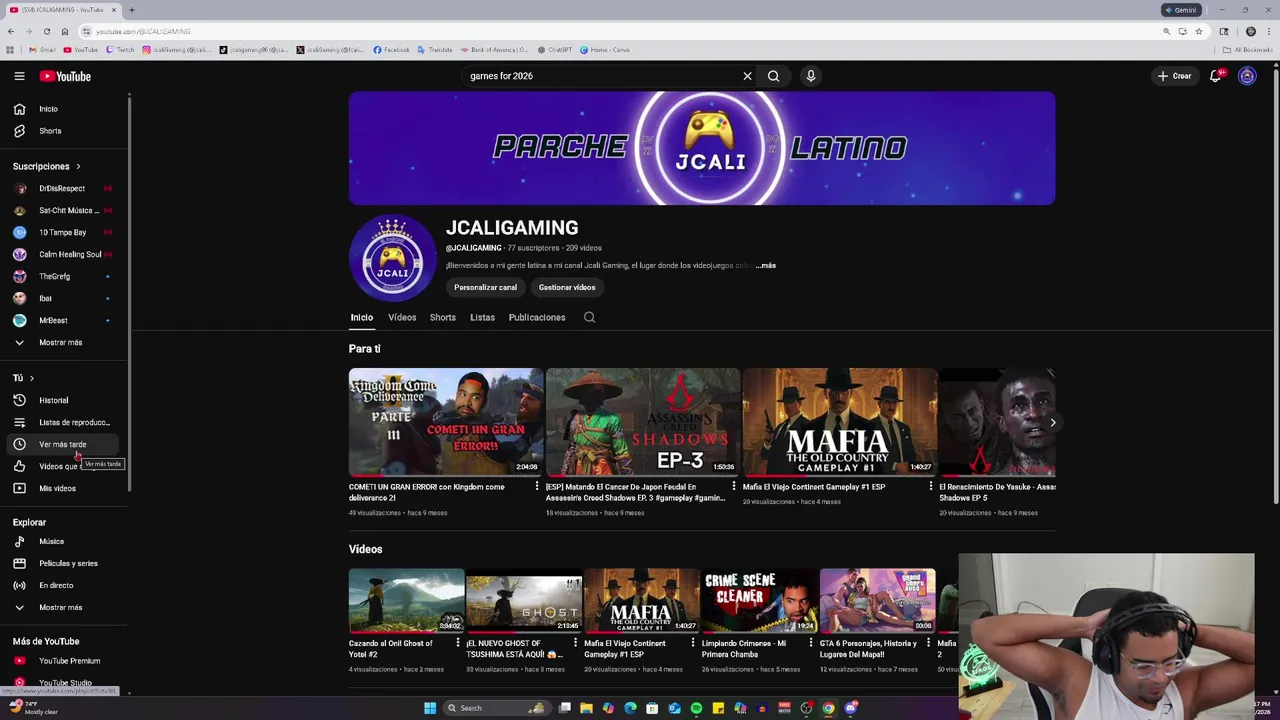
Task: Bookmark this page with star icon
Action: (x=1198, y=31)
